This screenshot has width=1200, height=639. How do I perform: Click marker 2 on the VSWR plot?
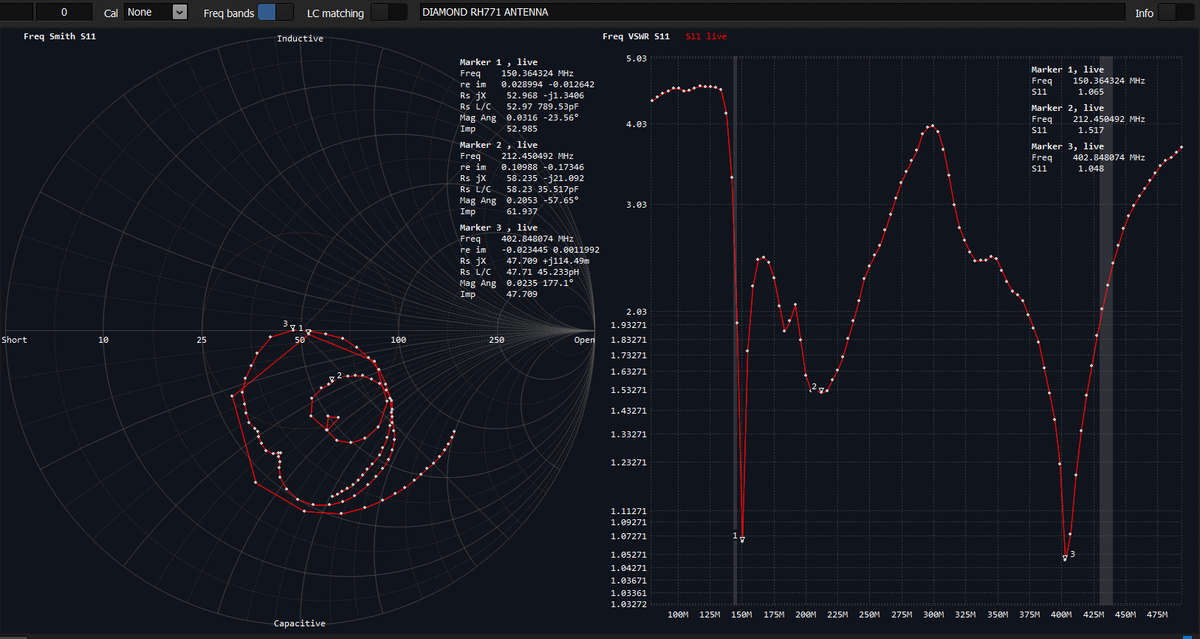[821, 390]
